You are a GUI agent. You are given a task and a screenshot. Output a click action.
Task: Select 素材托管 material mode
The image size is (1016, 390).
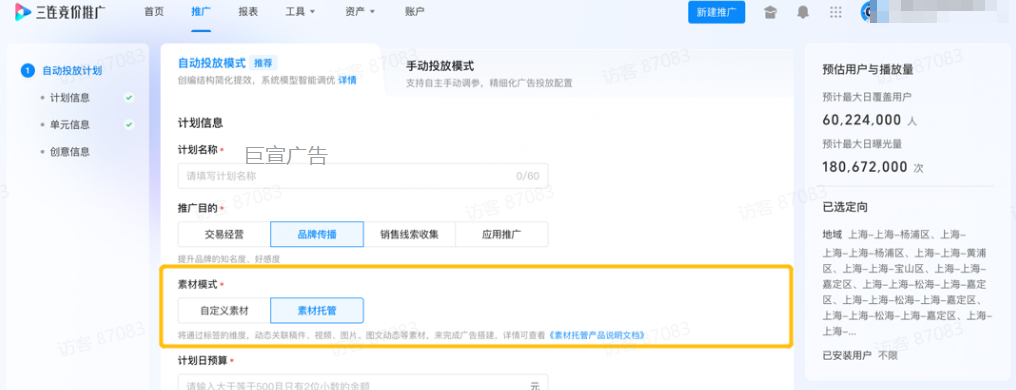pyautogui.click(x=317, y=310)
